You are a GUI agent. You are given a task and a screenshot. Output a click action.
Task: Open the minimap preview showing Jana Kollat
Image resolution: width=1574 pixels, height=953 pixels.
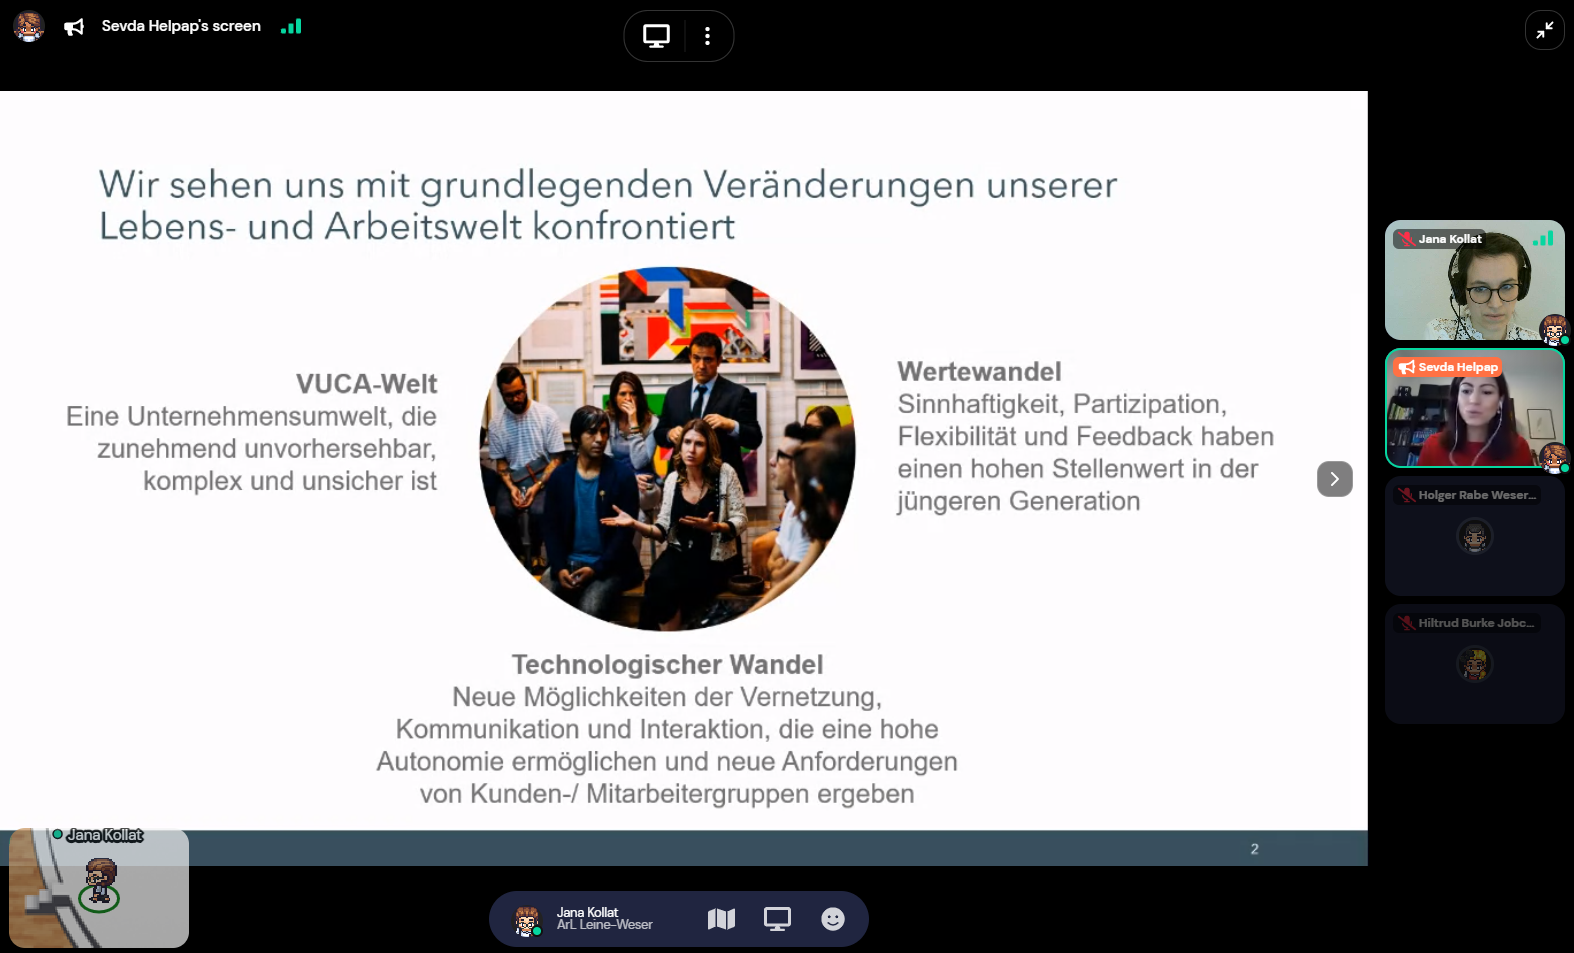click(99, 888)
